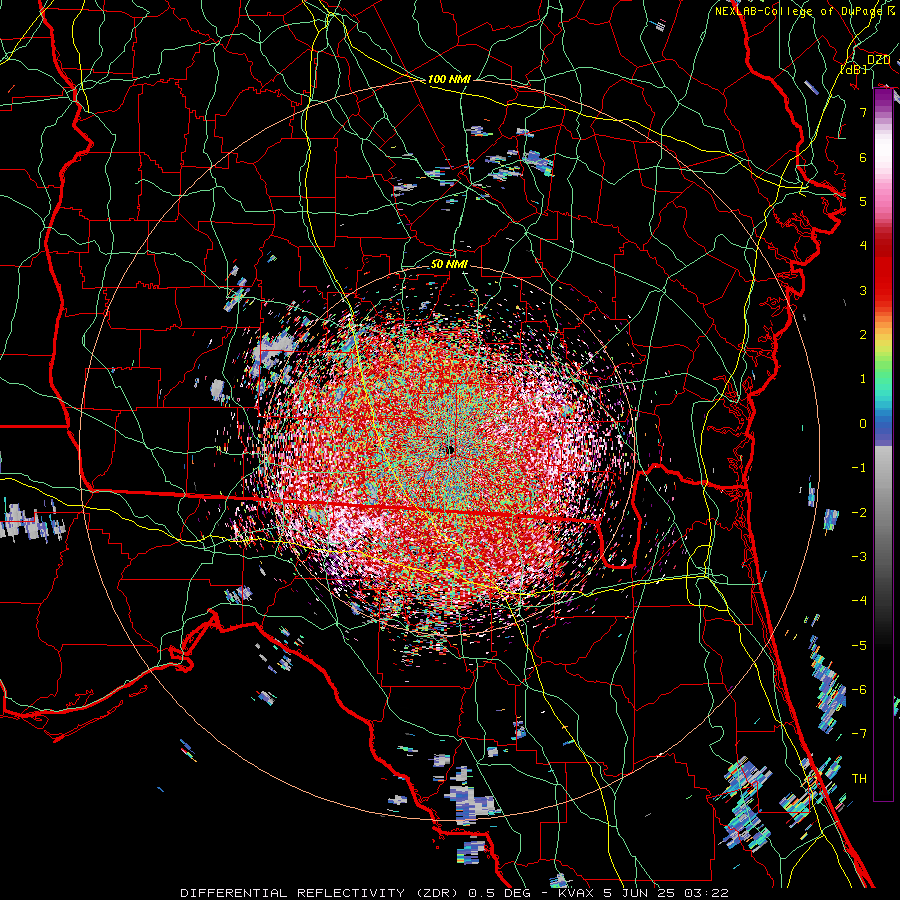This screenshot has height=900, width=900.
Task: Click the 0 value on the color scale
Action: click(863, 424)
